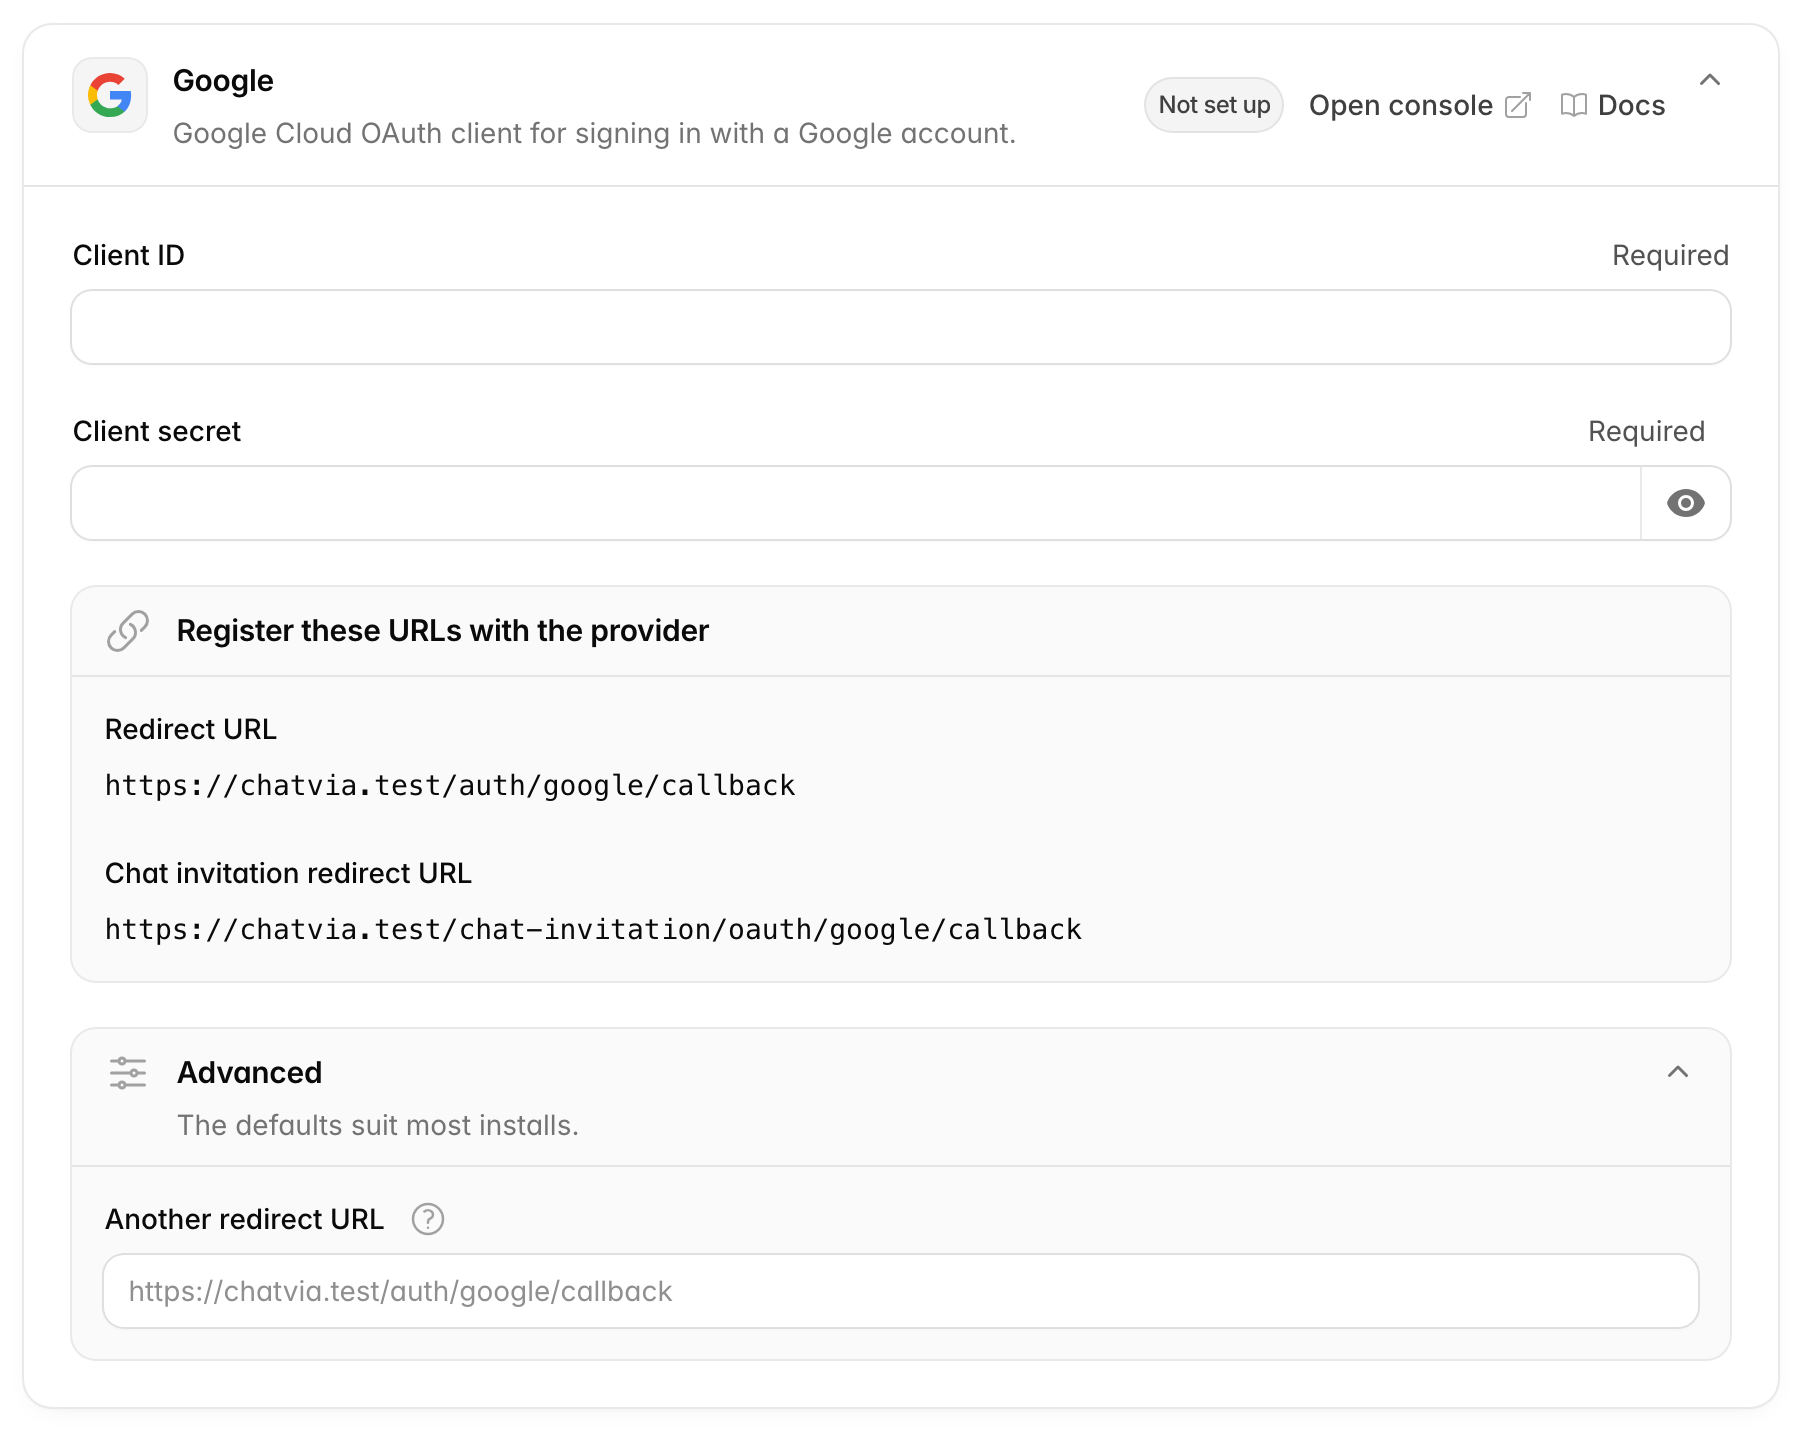Image resolution: width=1800 pixels, height=1430 pixels.
Task: Click the Client ID label
Action: 129,255
